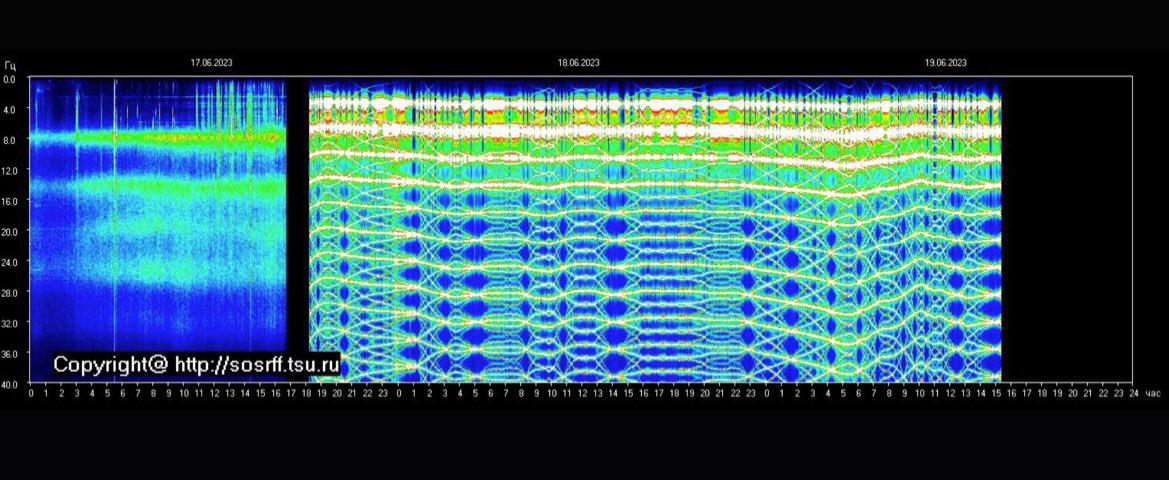Click the final hour 24 marker
Image resolution: width=1169 pixels, height=480 pixels.
point(1133,394)
